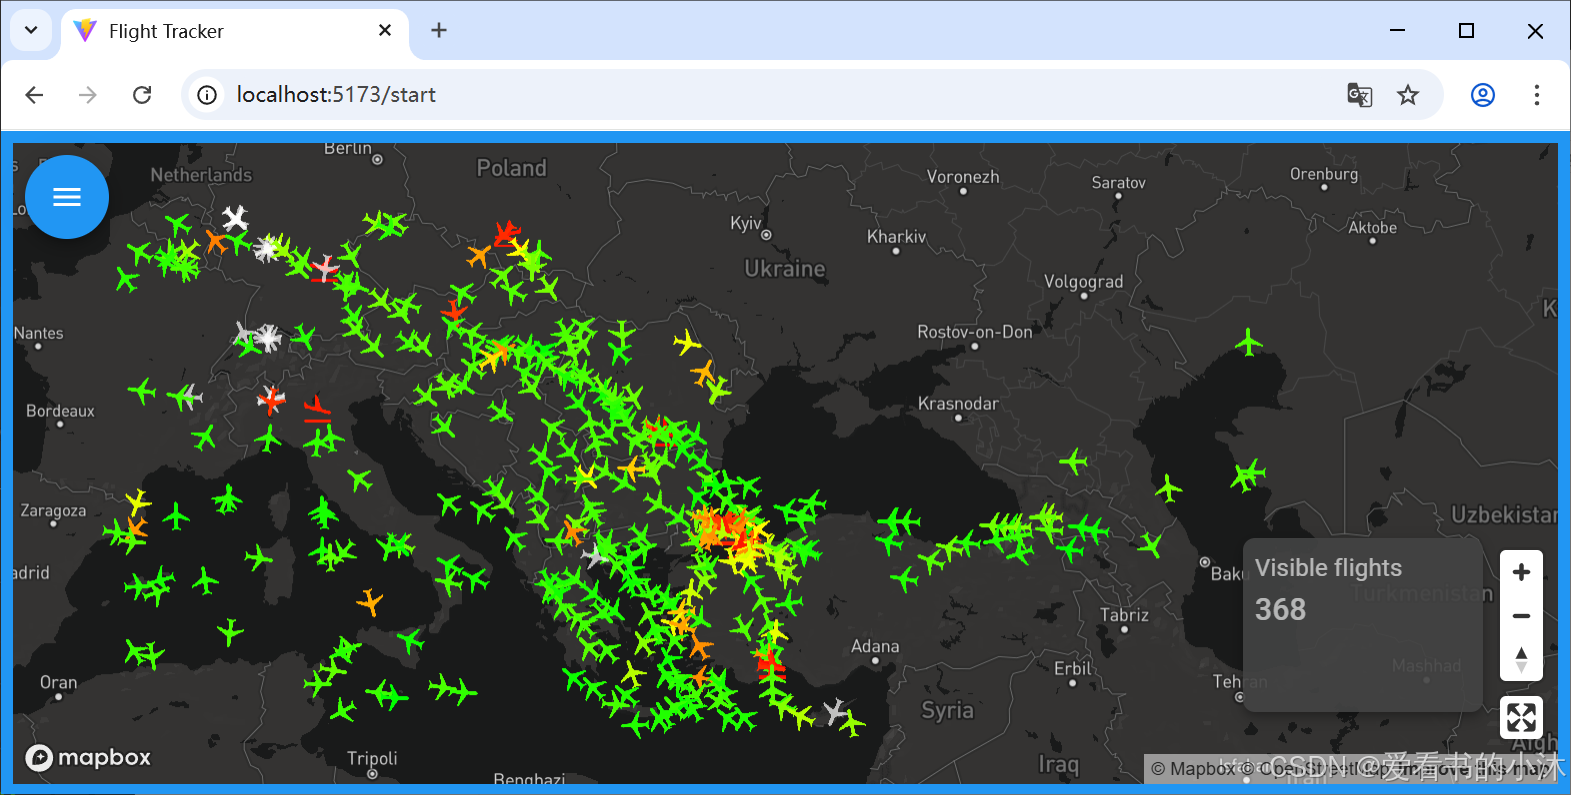
Task: Go back to the previous page
Action: click(34, 94)
